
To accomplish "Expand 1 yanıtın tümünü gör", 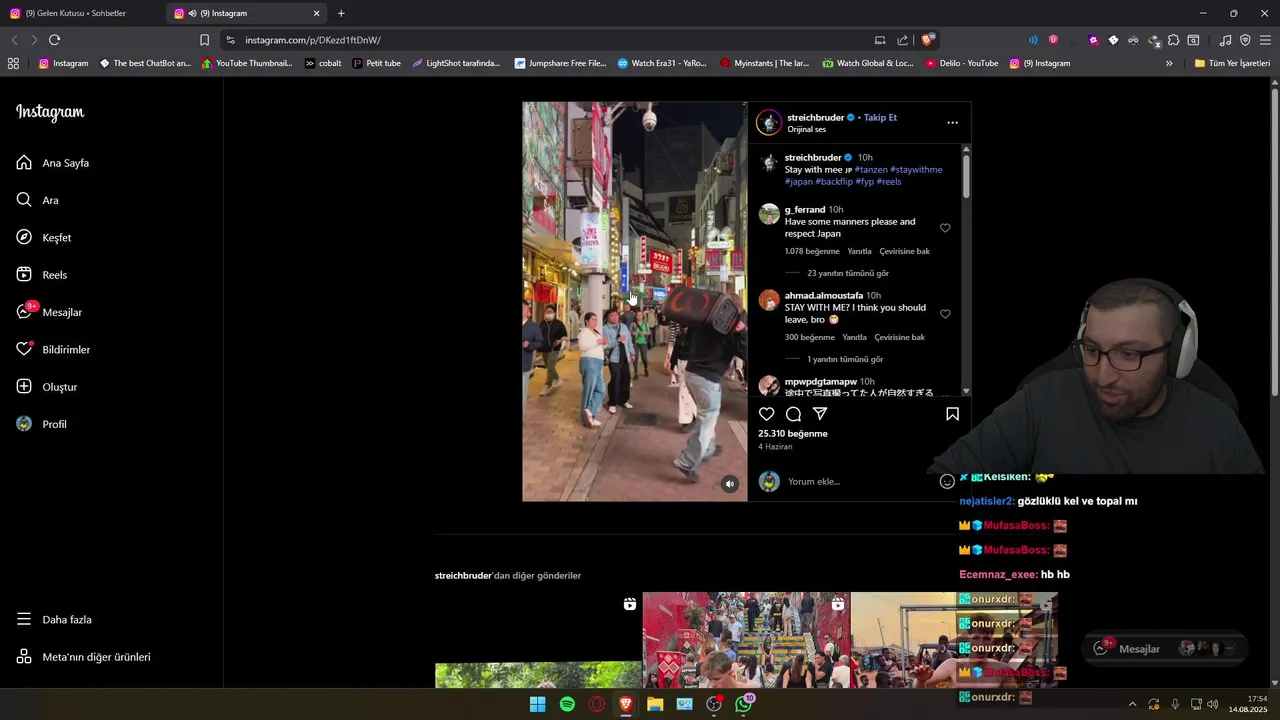I will 845,359.
